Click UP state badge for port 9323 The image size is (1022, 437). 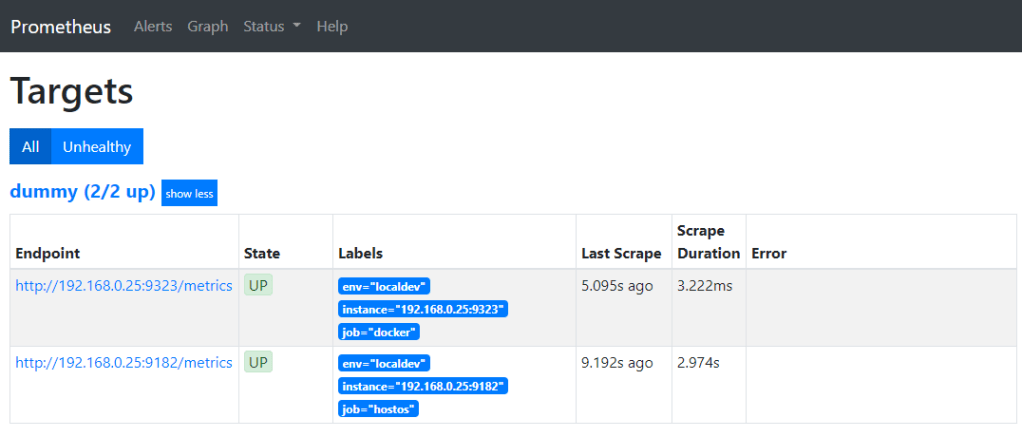[x=258, y=286]
